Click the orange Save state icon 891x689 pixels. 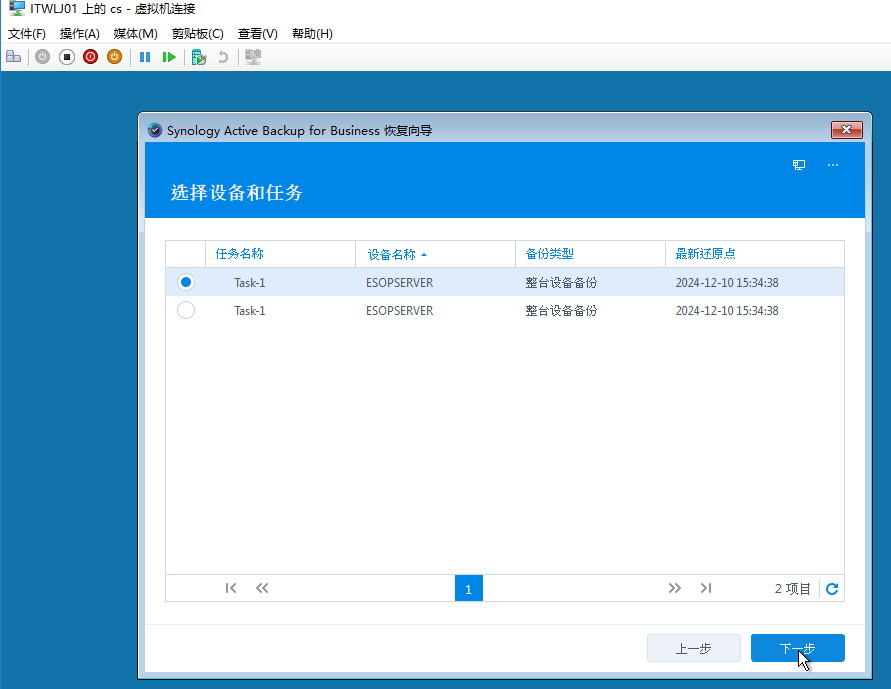pyautogui.click(x=114, y=57)
